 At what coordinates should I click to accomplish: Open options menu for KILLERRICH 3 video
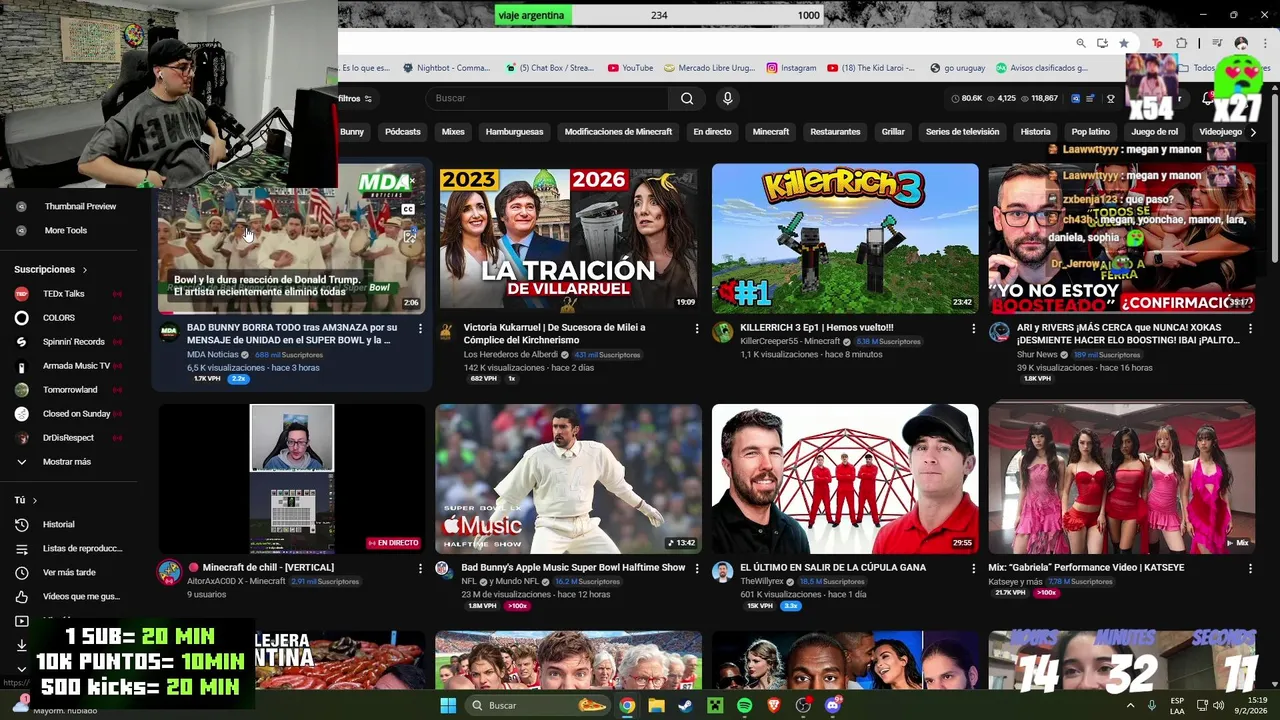point(973,328)
